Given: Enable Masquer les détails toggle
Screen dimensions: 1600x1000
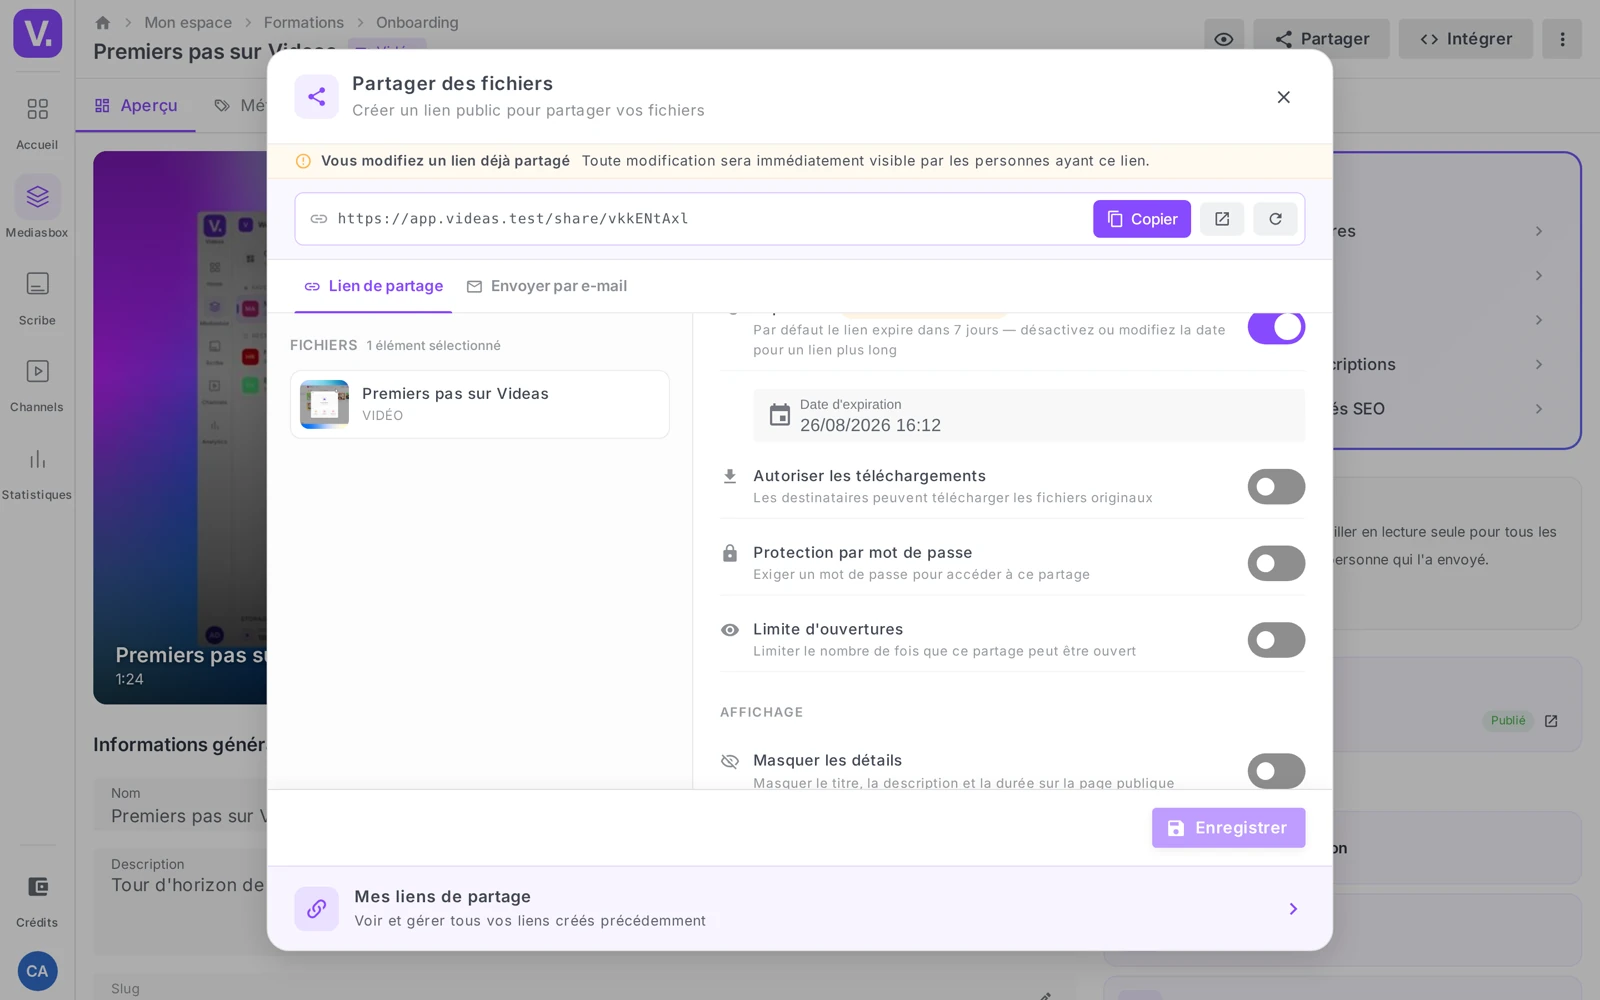Looking at the screenshot, I should coord(1276,771).
